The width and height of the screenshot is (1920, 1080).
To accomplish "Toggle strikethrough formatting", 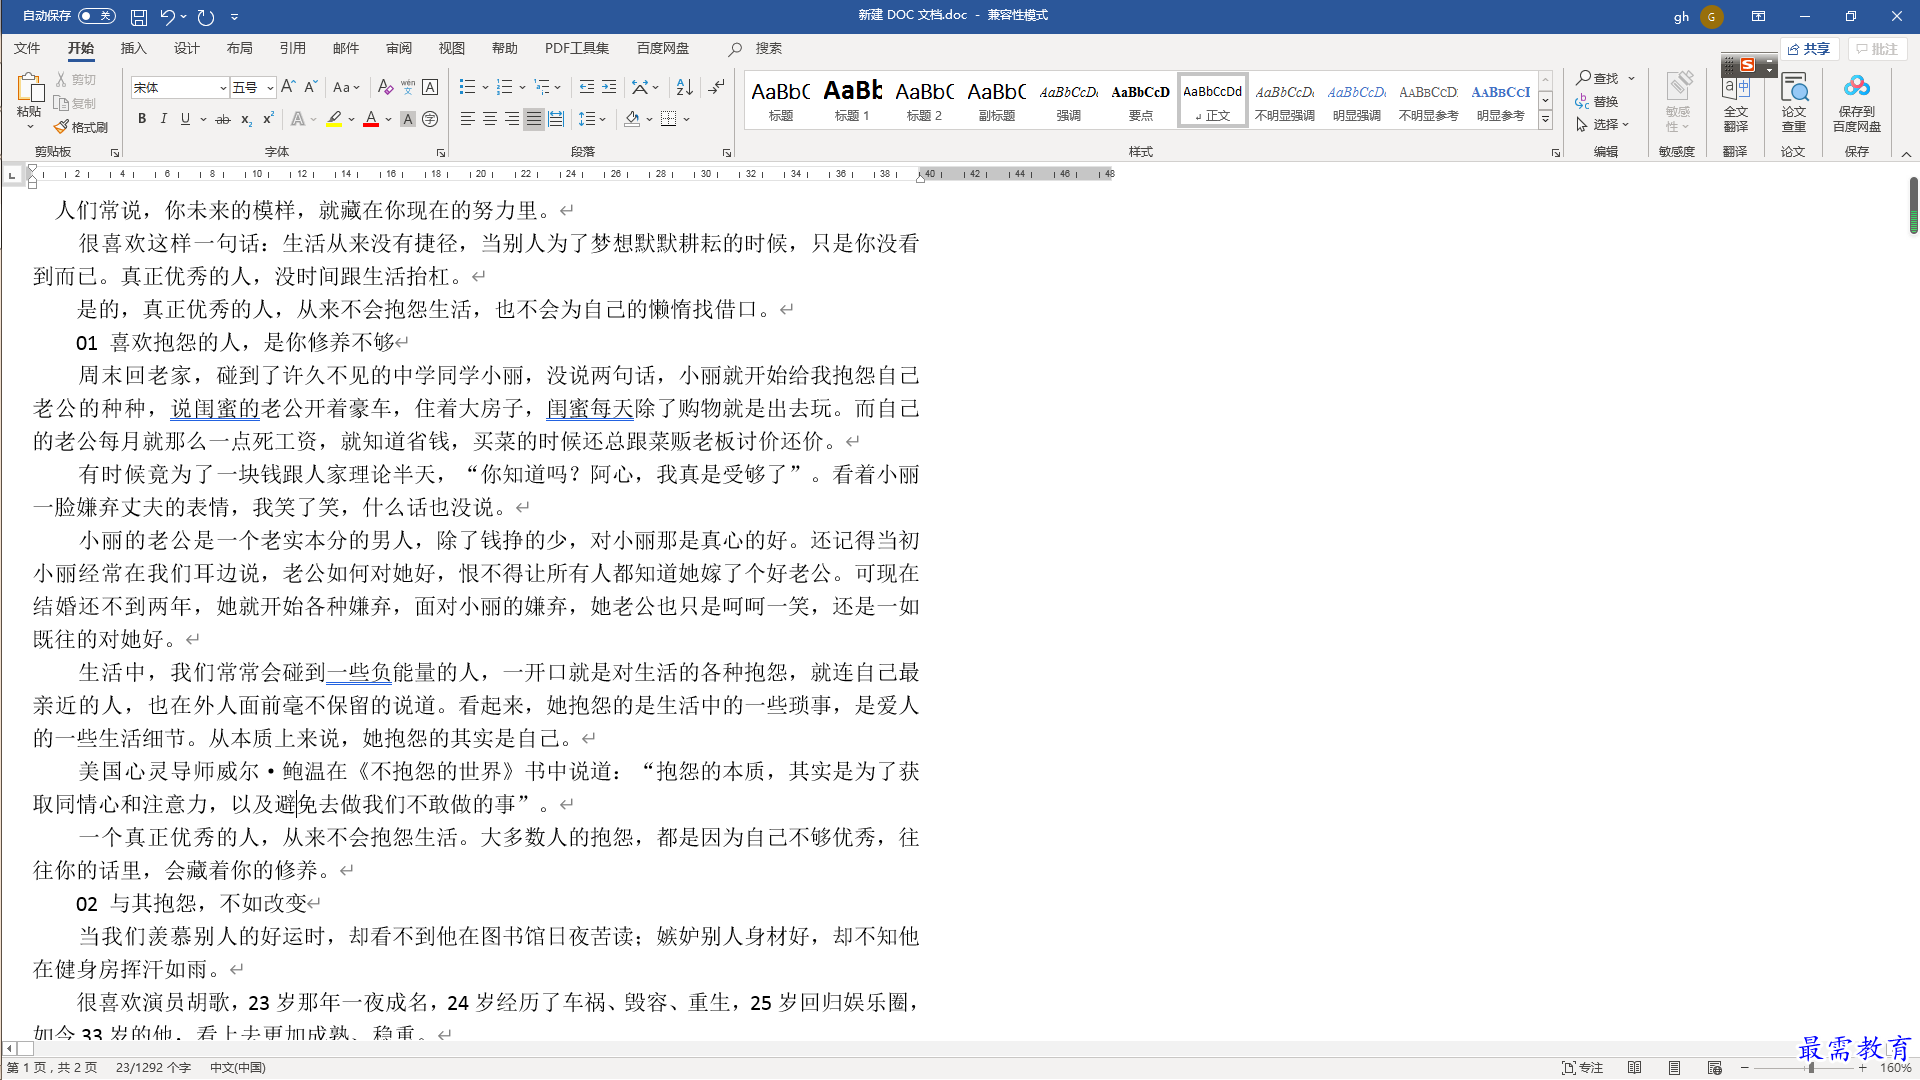I will click(223, 119).
